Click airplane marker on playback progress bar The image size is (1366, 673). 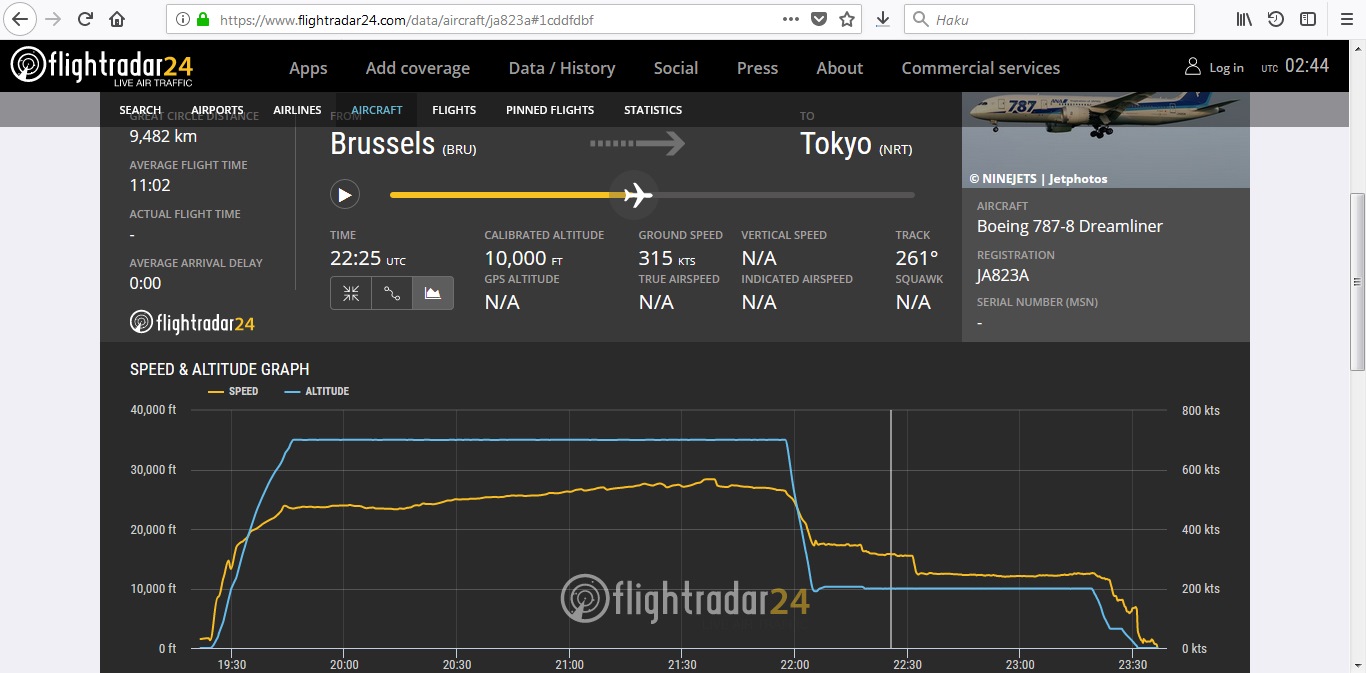tap(637, 195)
